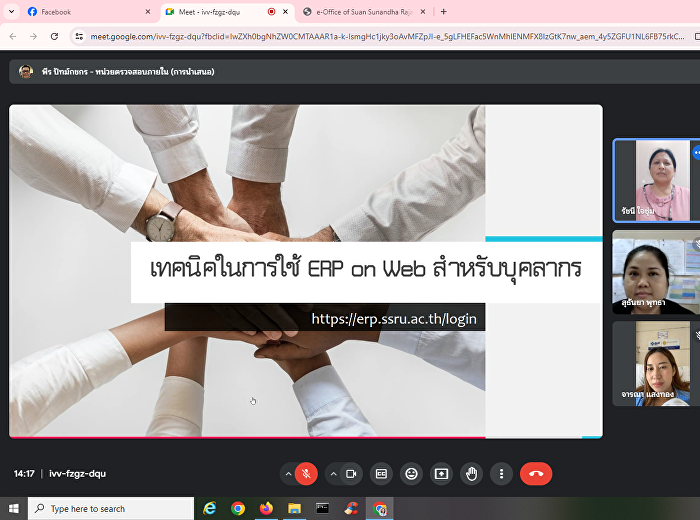Viewport: 700px width, 520px height.
Task: Close the e-Office tab
Action: [x=423, y=12]
